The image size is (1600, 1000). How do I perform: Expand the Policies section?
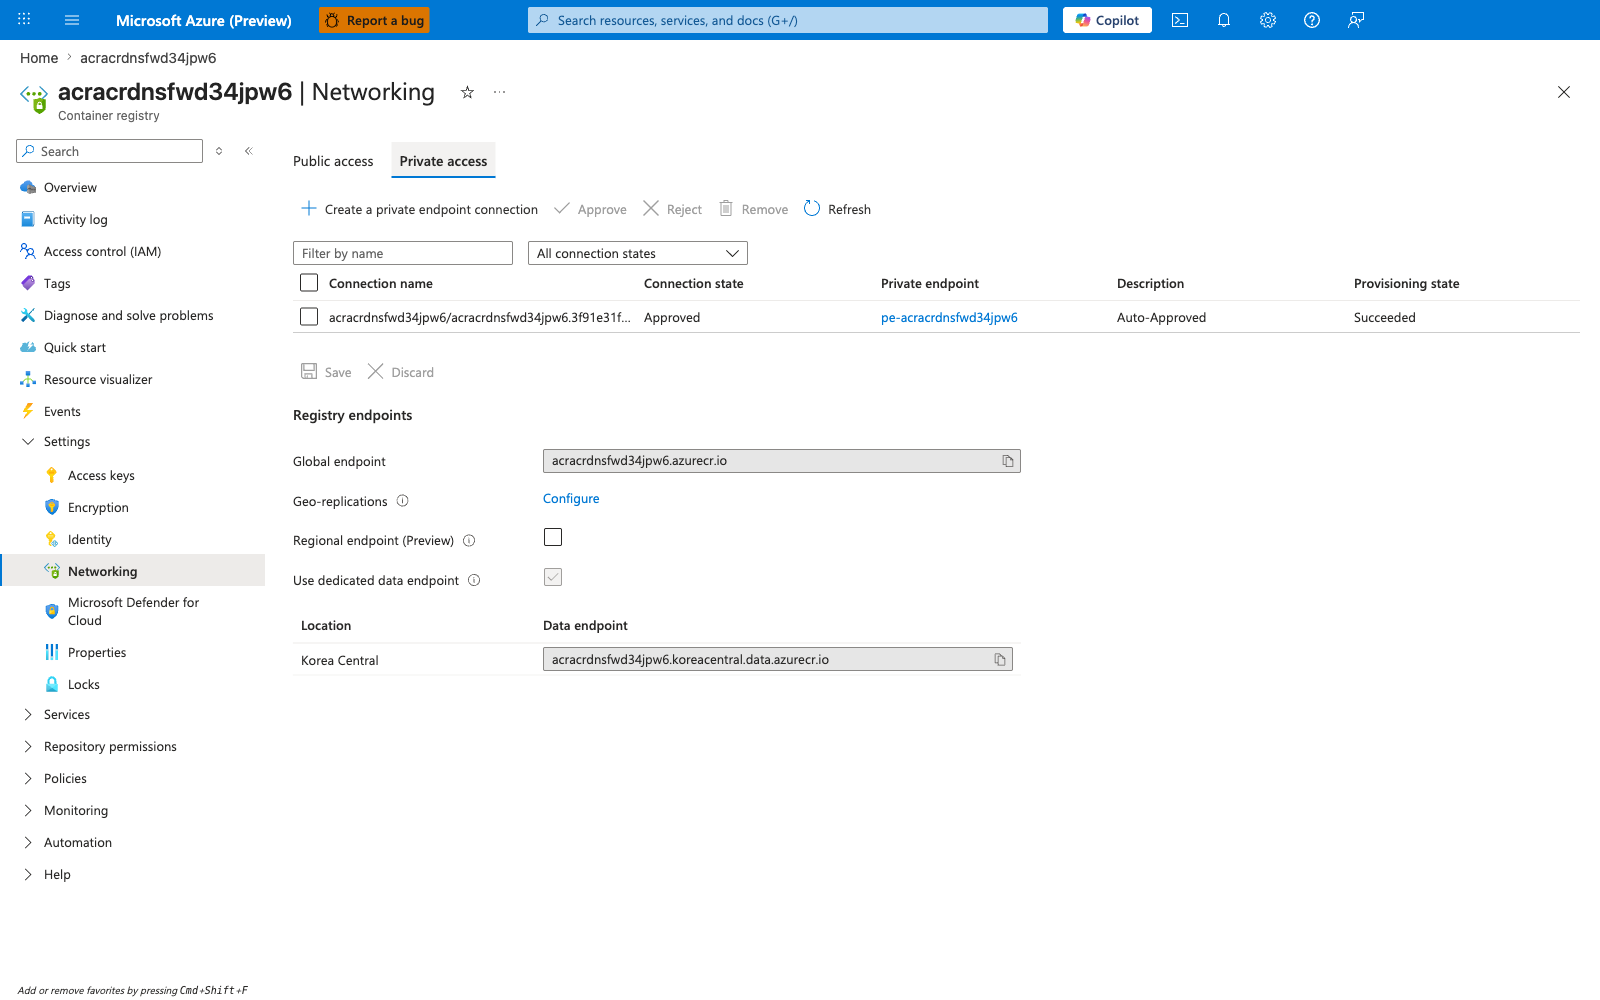[28, 778]
